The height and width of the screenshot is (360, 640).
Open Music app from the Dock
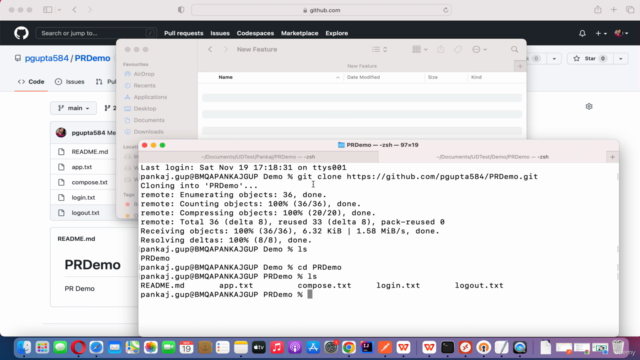277,347
